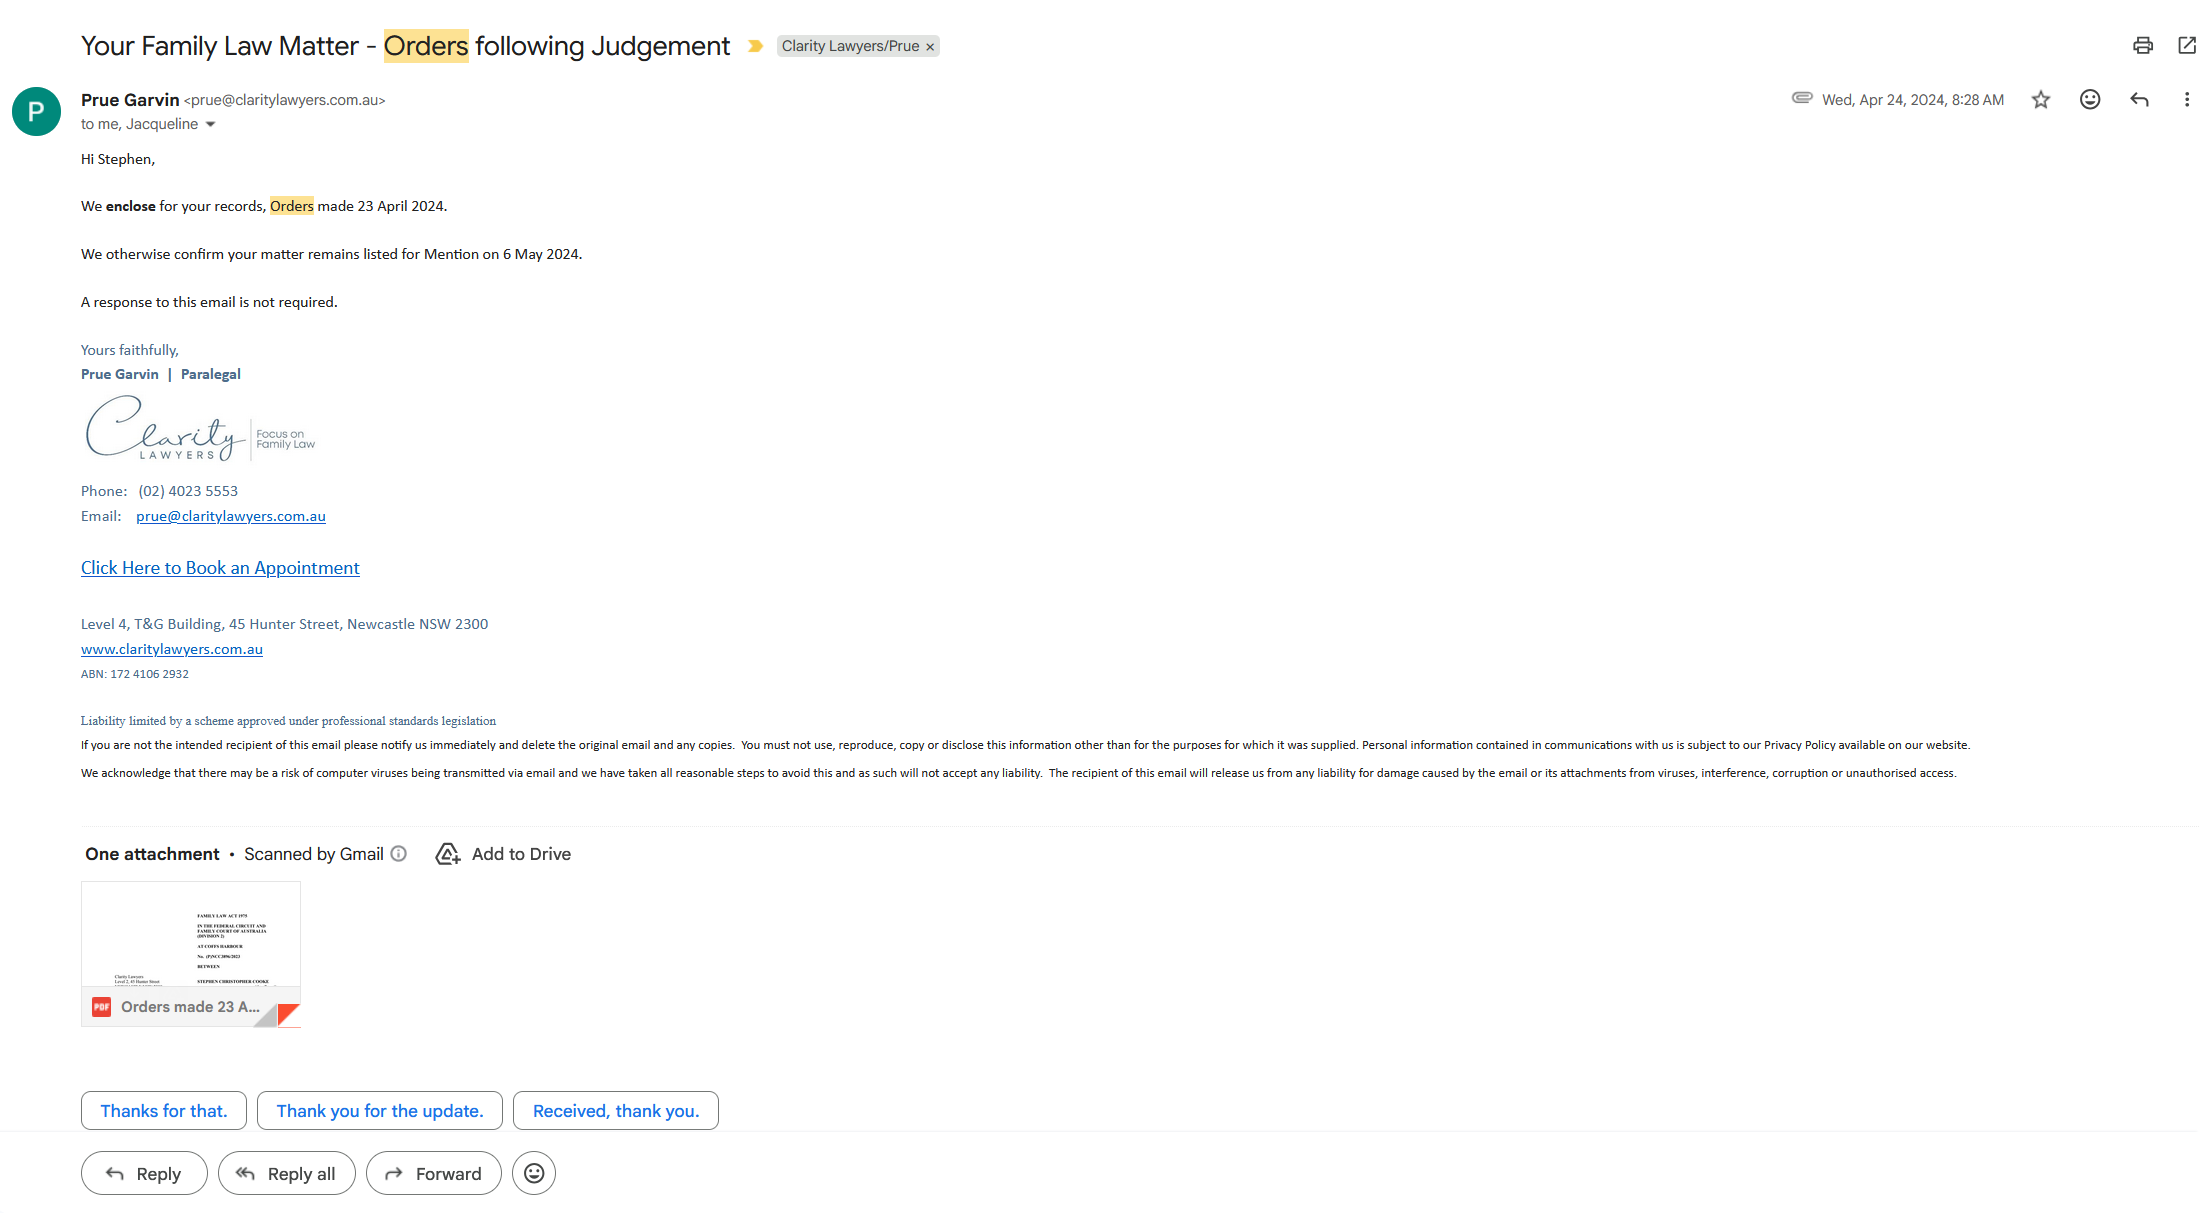This screenshot has width=2202, height=1213.
Task: Show Scanned by Gmail info icon
Action: pyautogui.click(x=399, y=854)
